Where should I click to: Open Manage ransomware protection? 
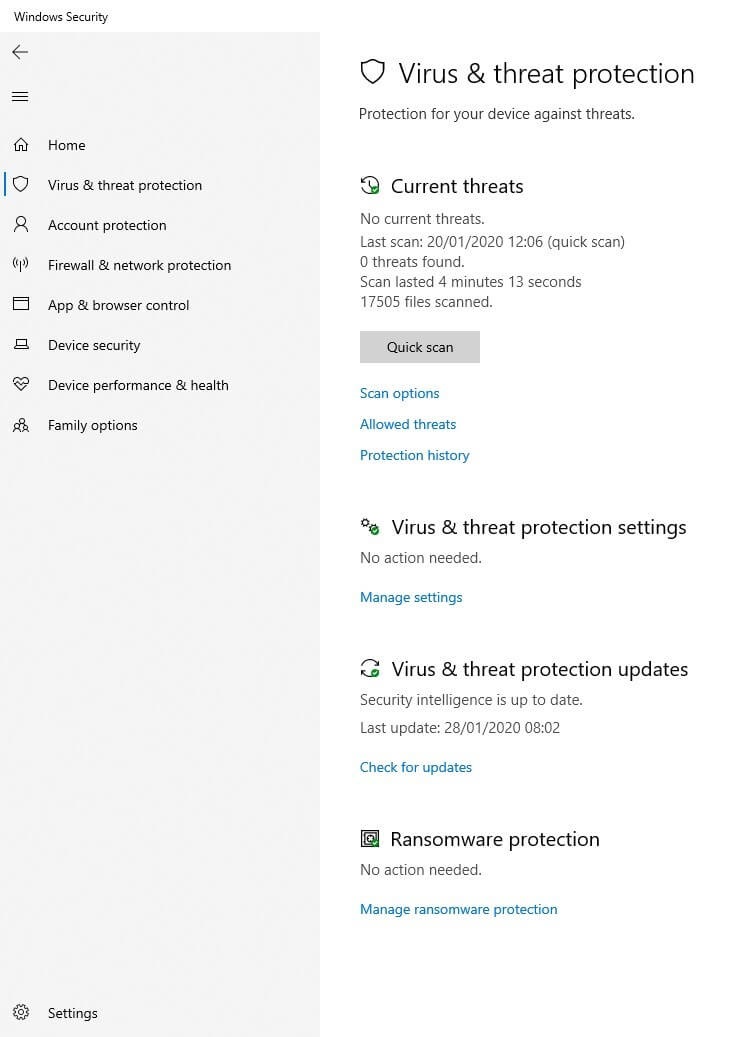point(459,909)
